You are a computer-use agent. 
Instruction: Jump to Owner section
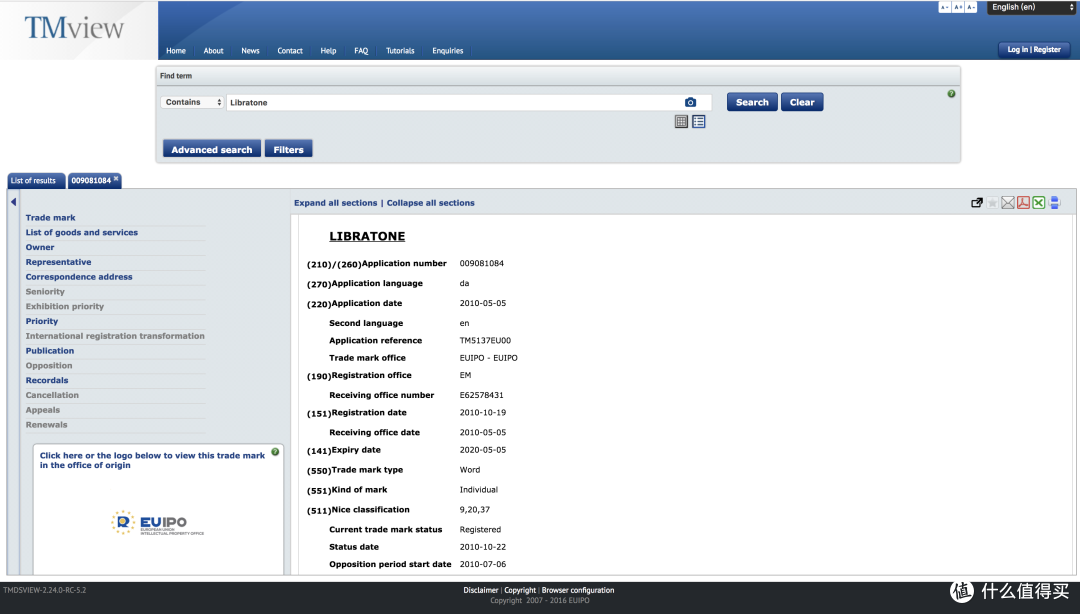[x=40, y=247]
